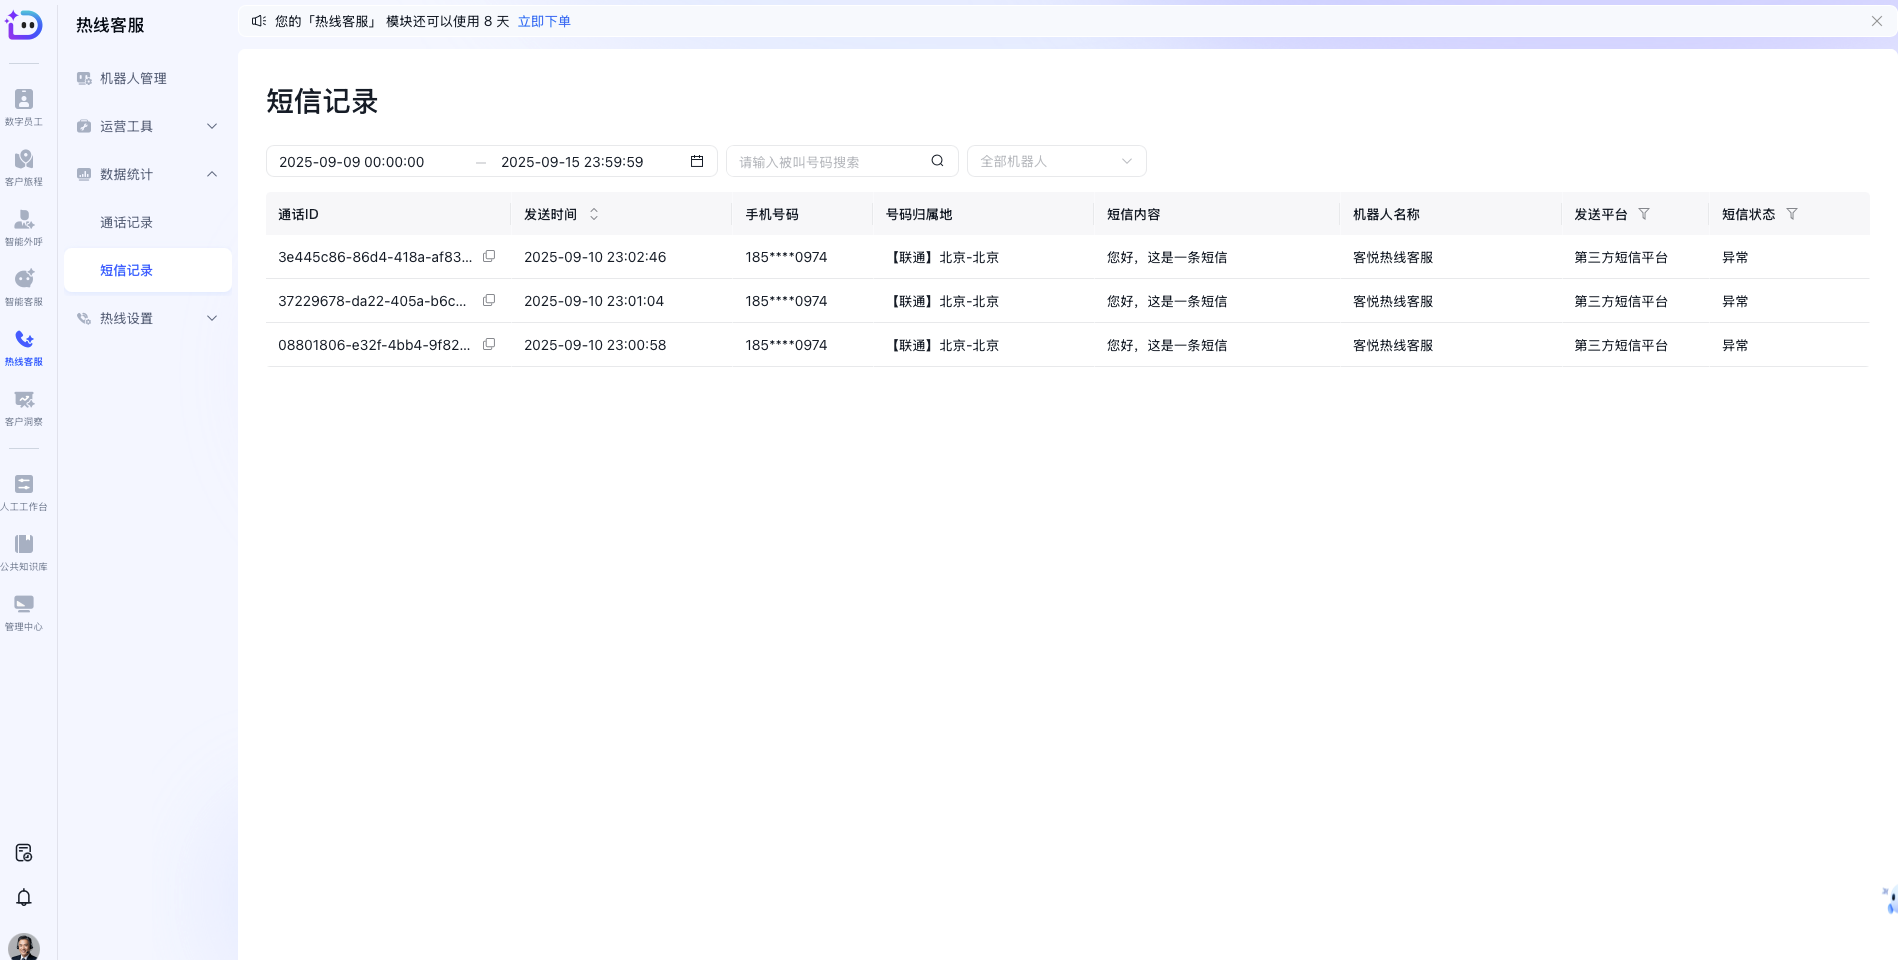Viewport: 1898px width, 960px height.
Task: Expand the 运营工具 menu
Action: pos(148,126)
